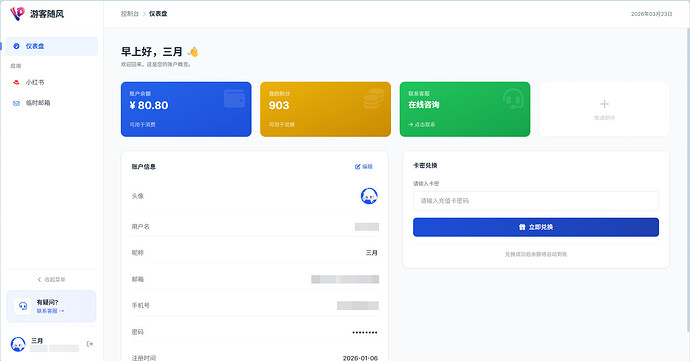Click the 联系客服 link in help box
The width and height of the screenshot is (690, 361).
(x=50, y=311)
